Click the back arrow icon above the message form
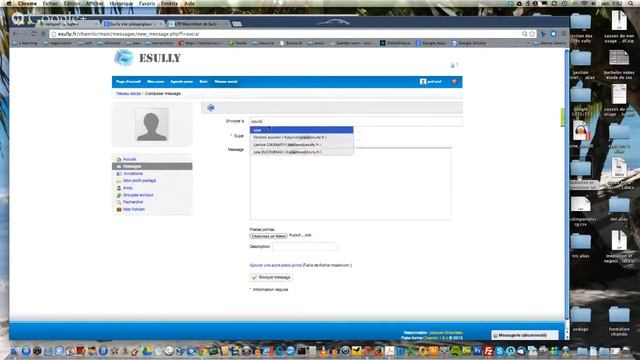The width and height of the screenshot is (640, 360). coord(211,107)
